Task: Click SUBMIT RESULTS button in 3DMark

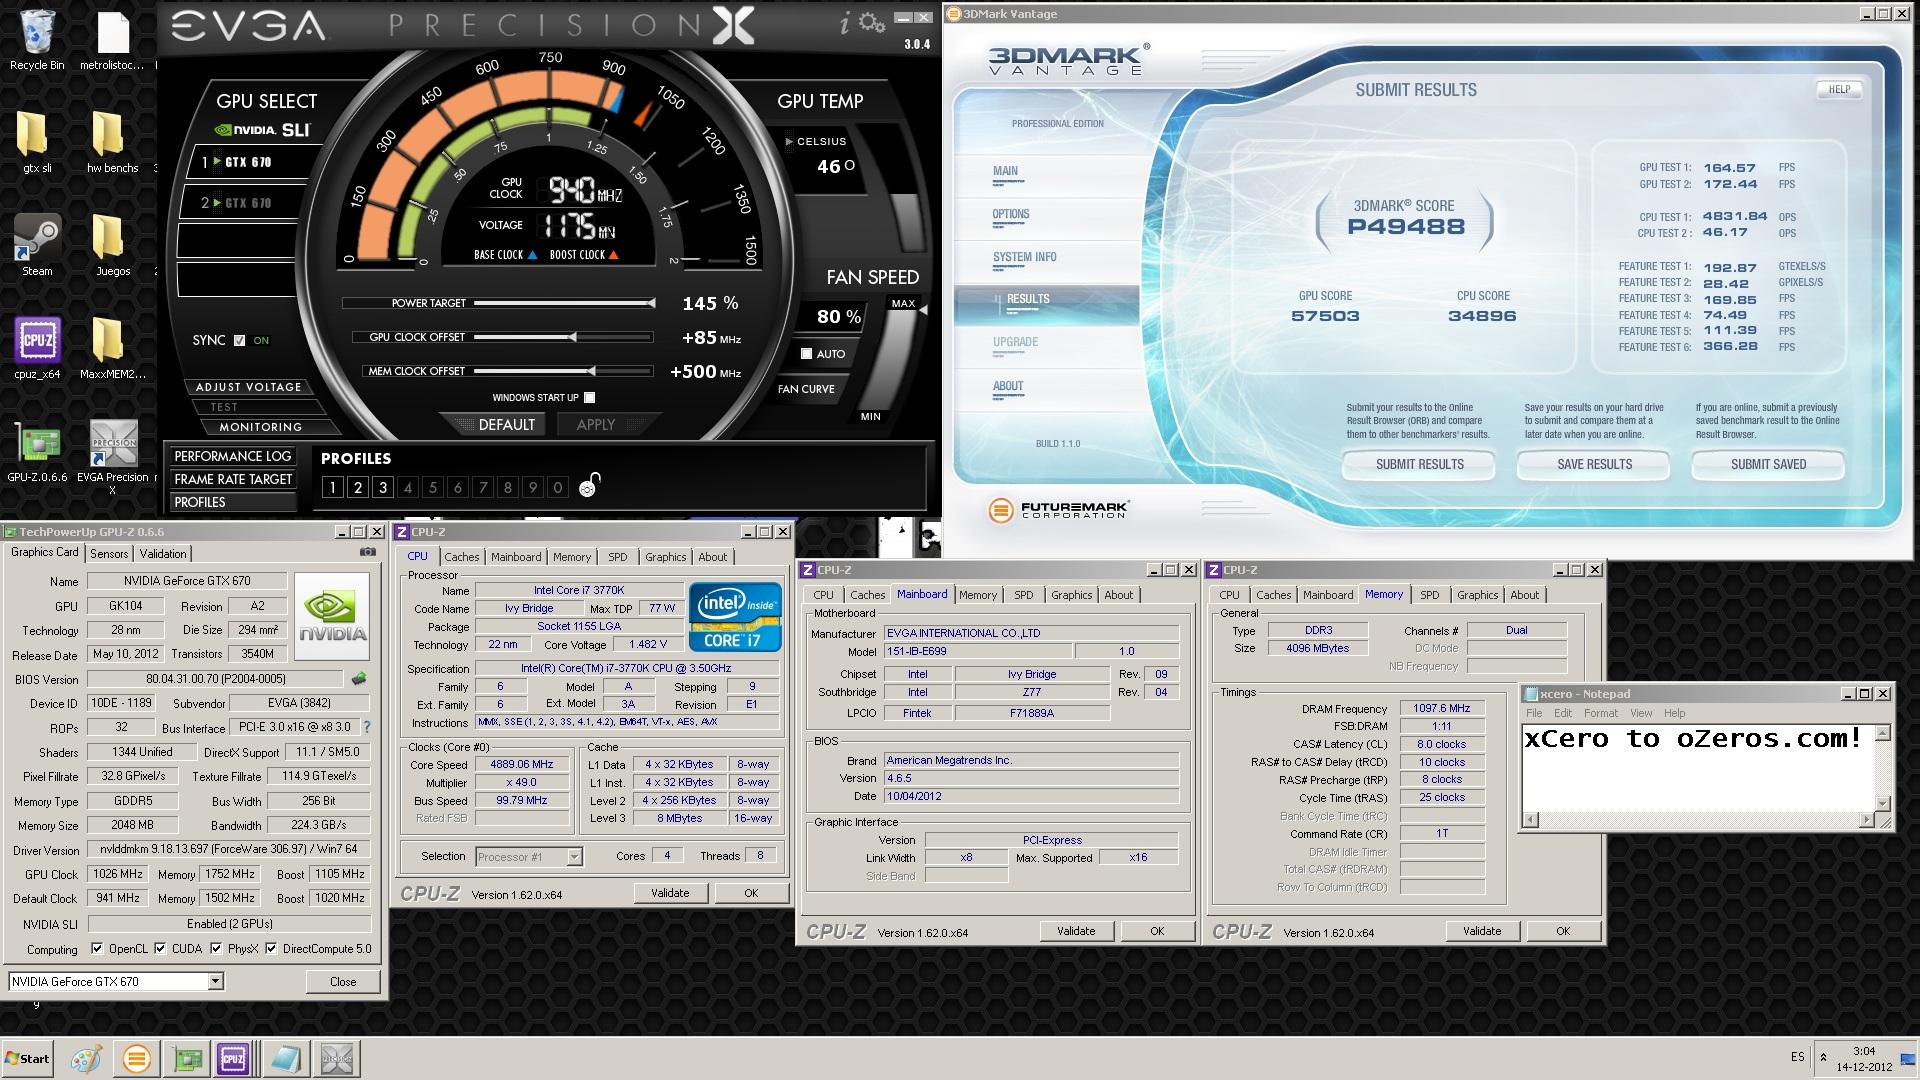Action: [x=1419, y=464]
